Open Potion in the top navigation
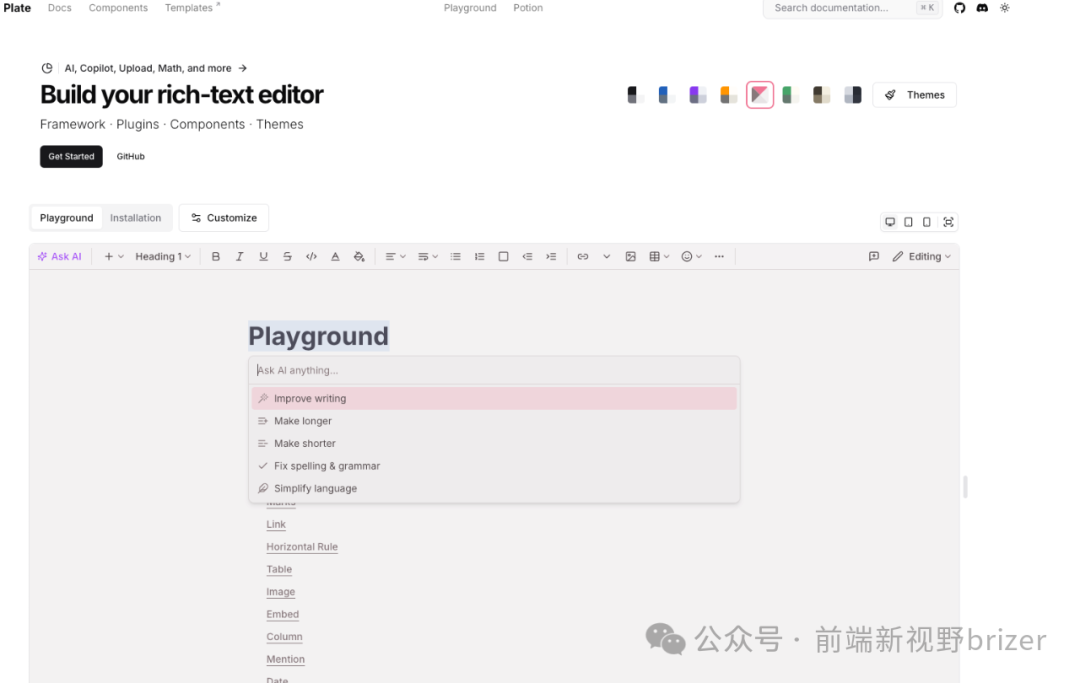Viewport: 1080px width, 683px height. [x=528, y=8]
